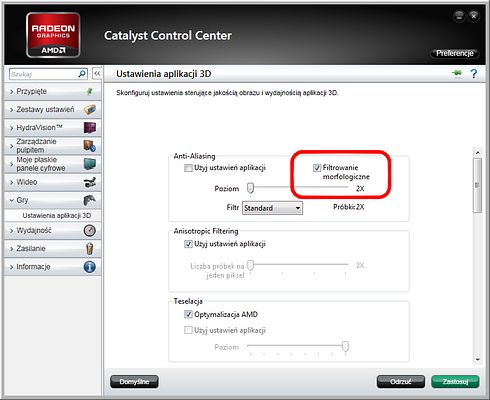Click the Zastosuj apply button

coord(455,382)
